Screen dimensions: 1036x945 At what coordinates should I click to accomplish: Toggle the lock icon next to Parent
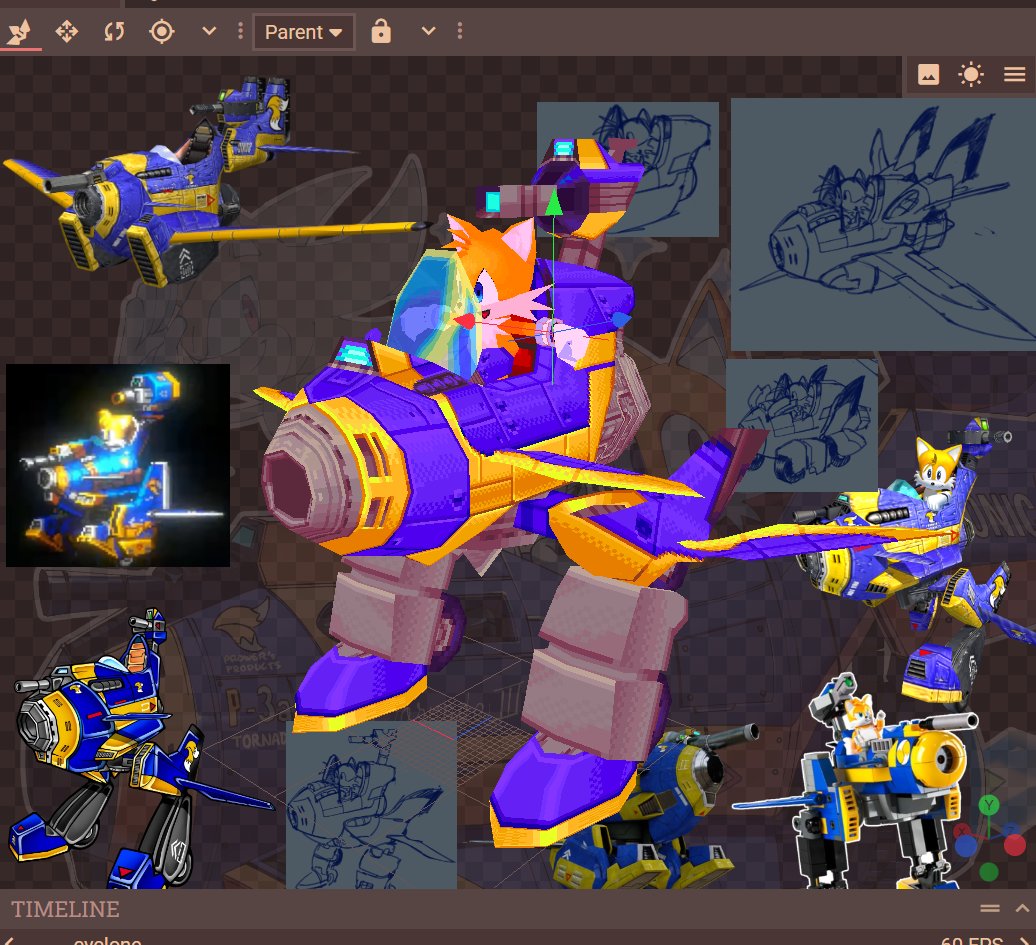(x=381, y=31)
